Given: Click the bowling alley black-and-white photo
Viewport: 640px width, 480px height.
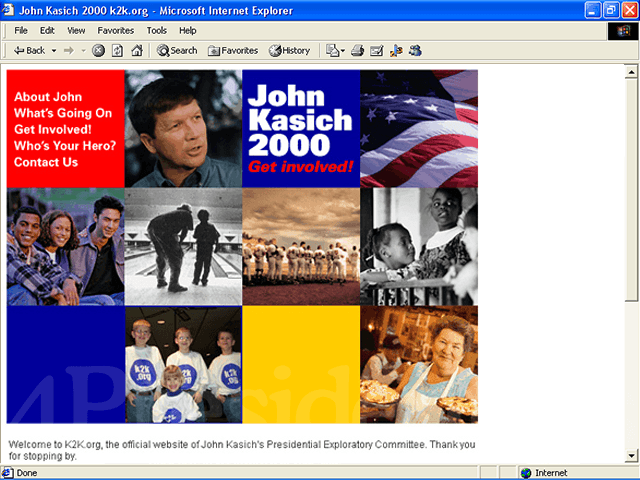Looking at the screenshot, I should point(183,247).
